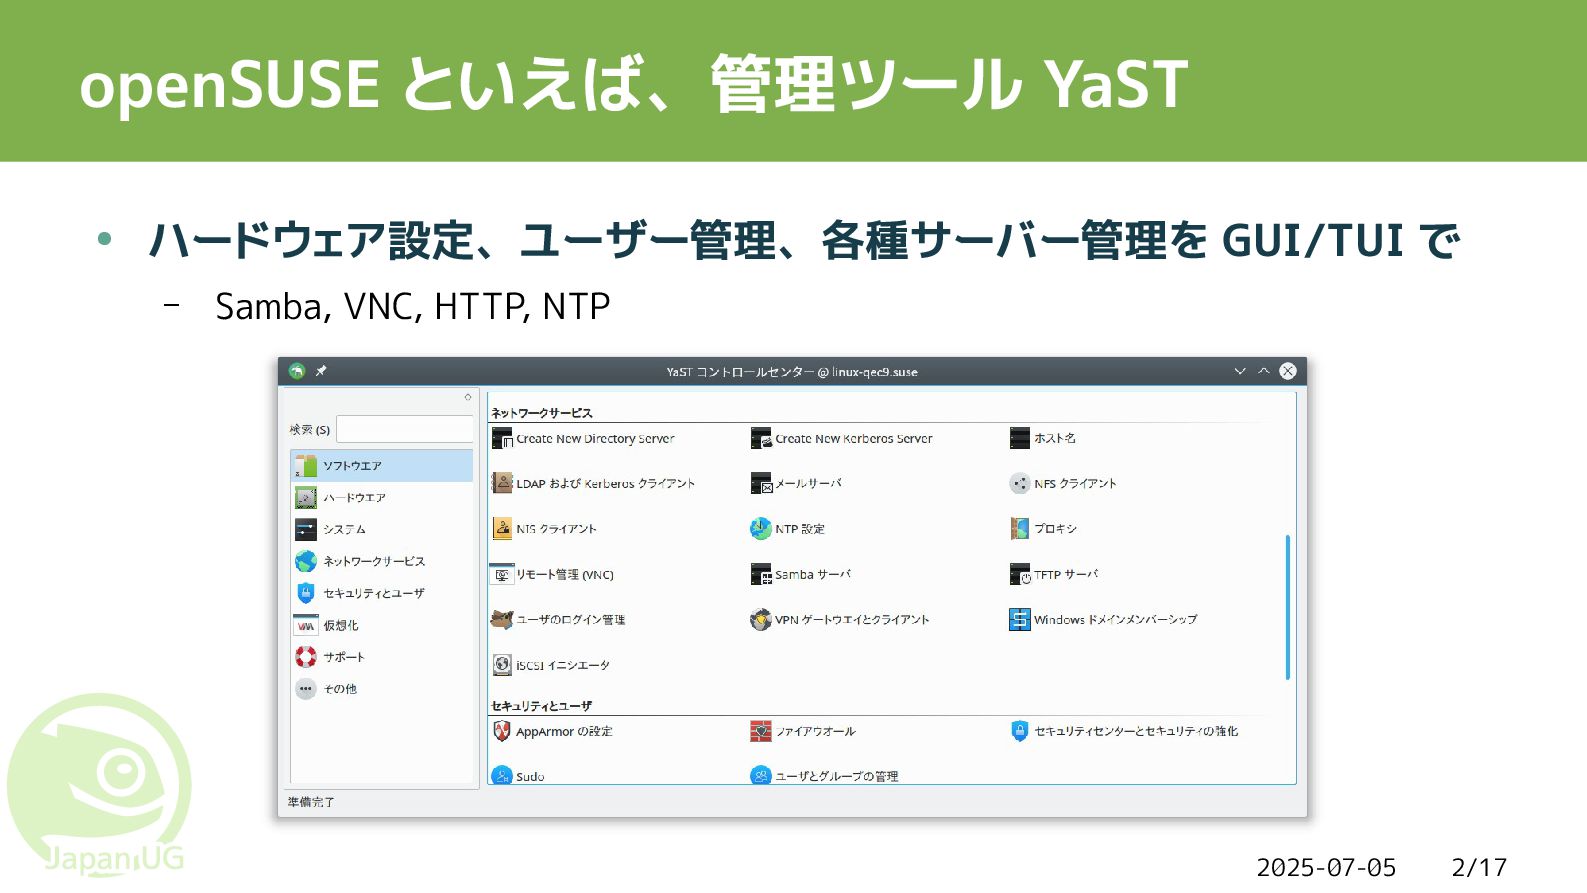Click the small sidebar float button
The image size is (1587, 893).
click(467, 397)
